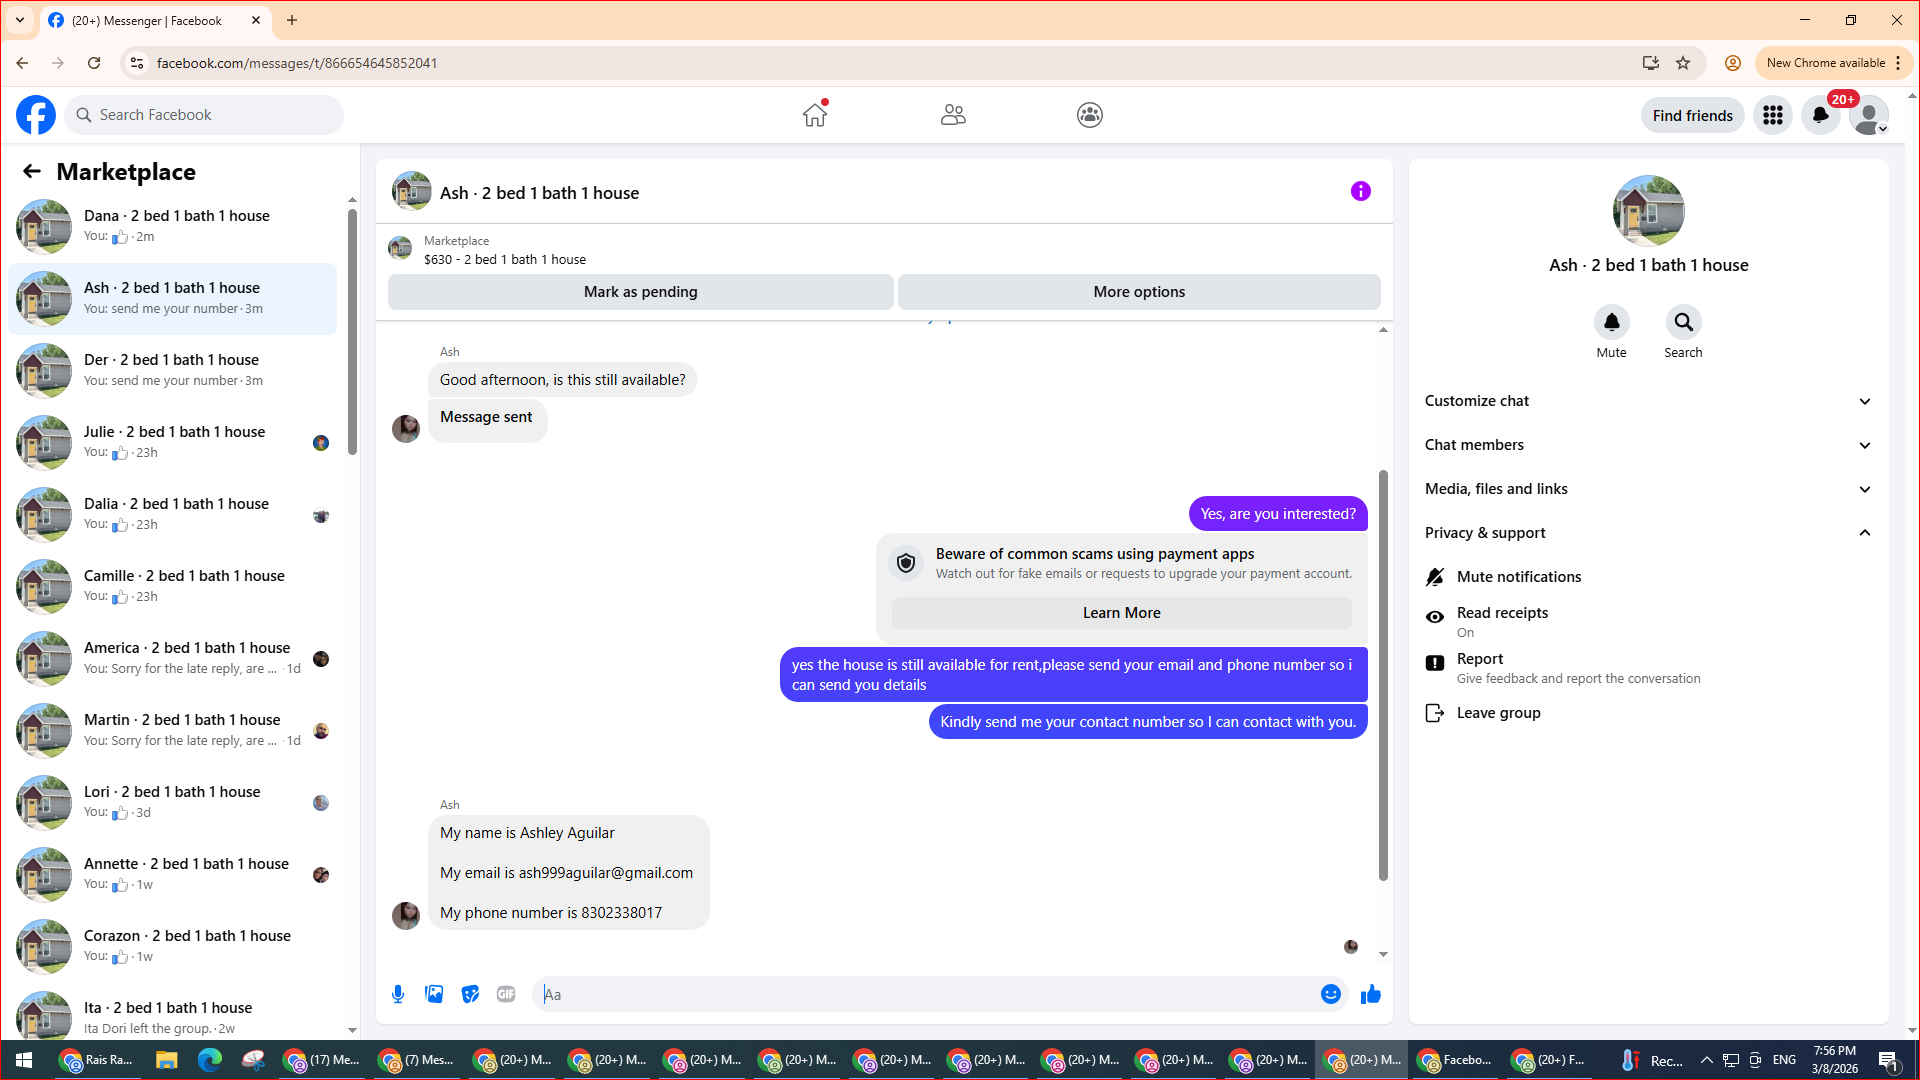Click the voice clip microphone icon
The width and height of the screenshot is (1920, 1080).
click(398, 994)
